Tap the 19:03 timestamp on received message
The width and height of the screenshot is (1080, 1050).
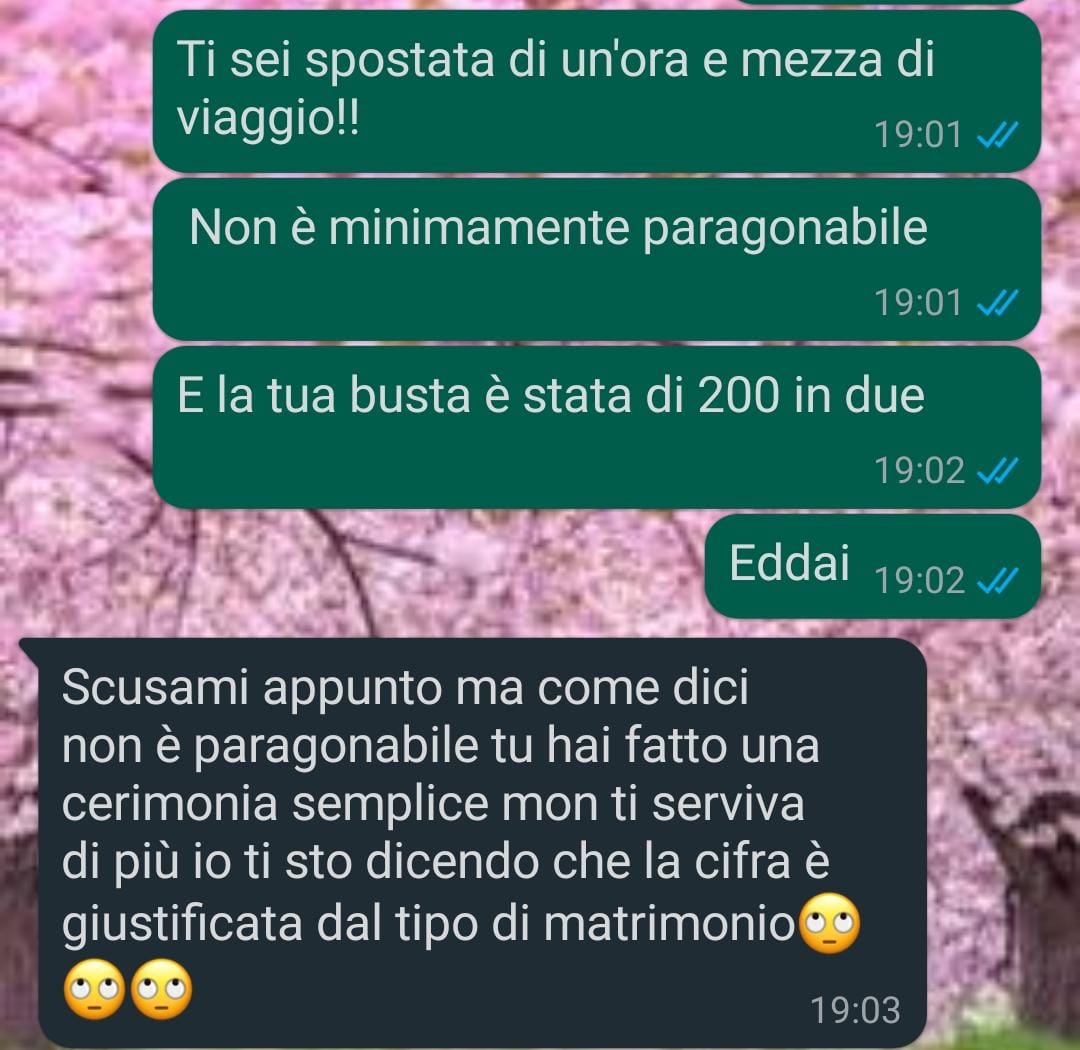click(x=855, y=1011)
